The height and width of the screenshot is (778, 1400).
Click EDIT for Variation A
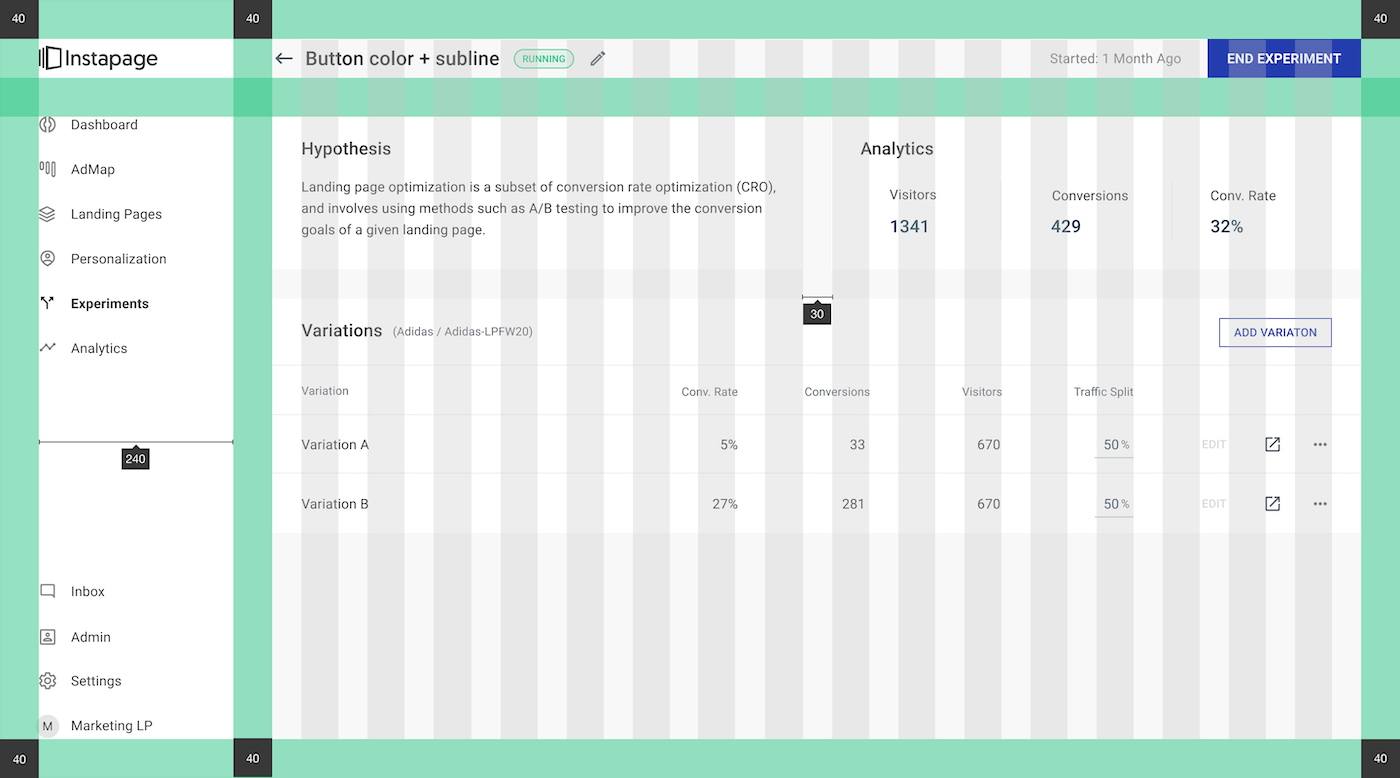(1214, 444)
